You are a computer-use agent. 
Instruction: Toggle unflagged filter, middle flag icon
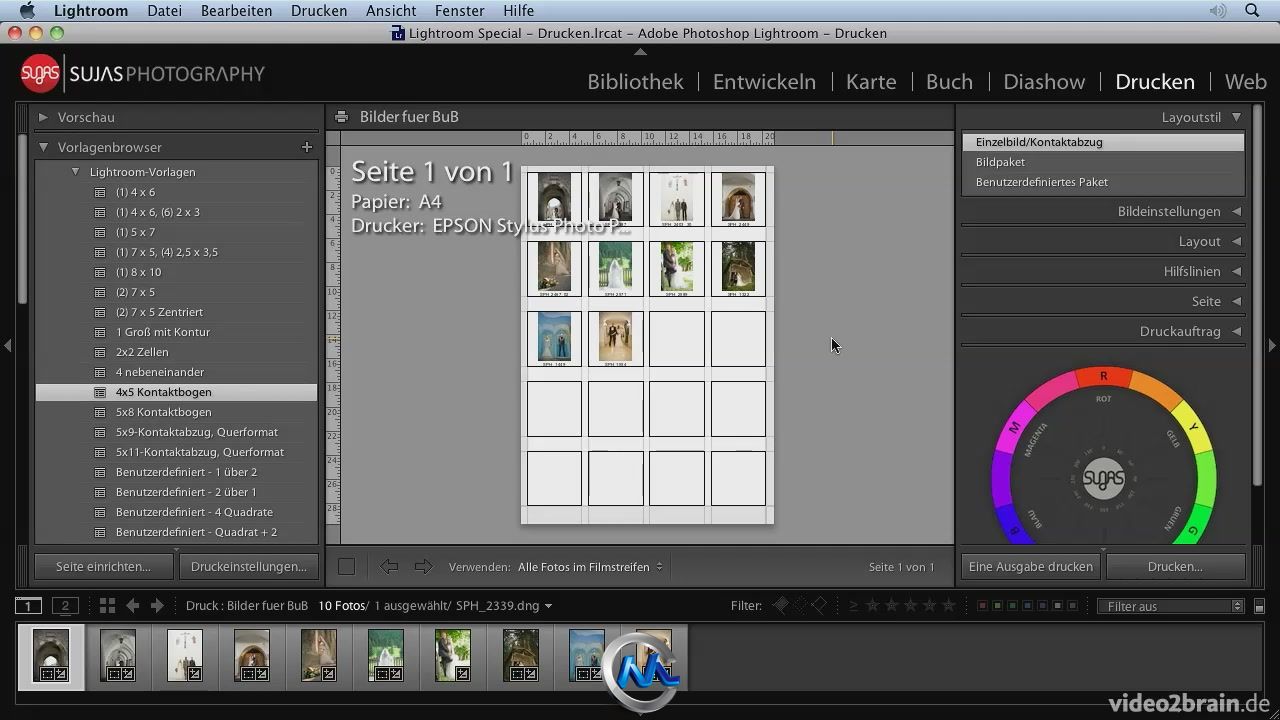(x=800, y=605)
